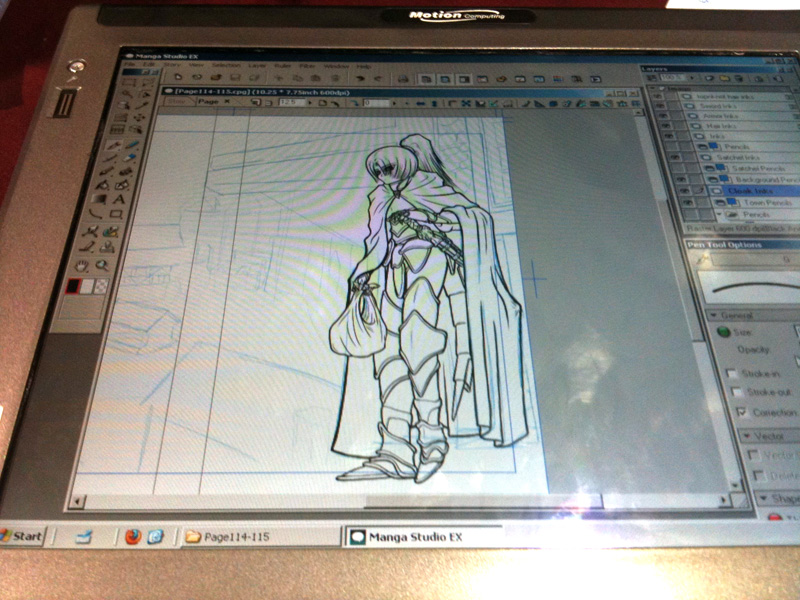Open Firefox from the taskbar
The height and width of the screenshot is (600, 800).
133,536
